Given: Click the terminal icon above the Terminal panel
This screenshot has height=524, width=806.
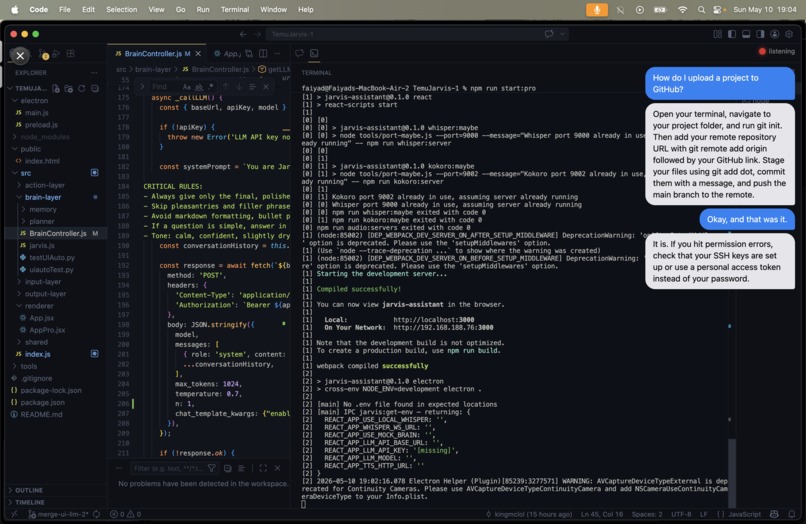Looking at the screenshot, I should click(314, 53).
